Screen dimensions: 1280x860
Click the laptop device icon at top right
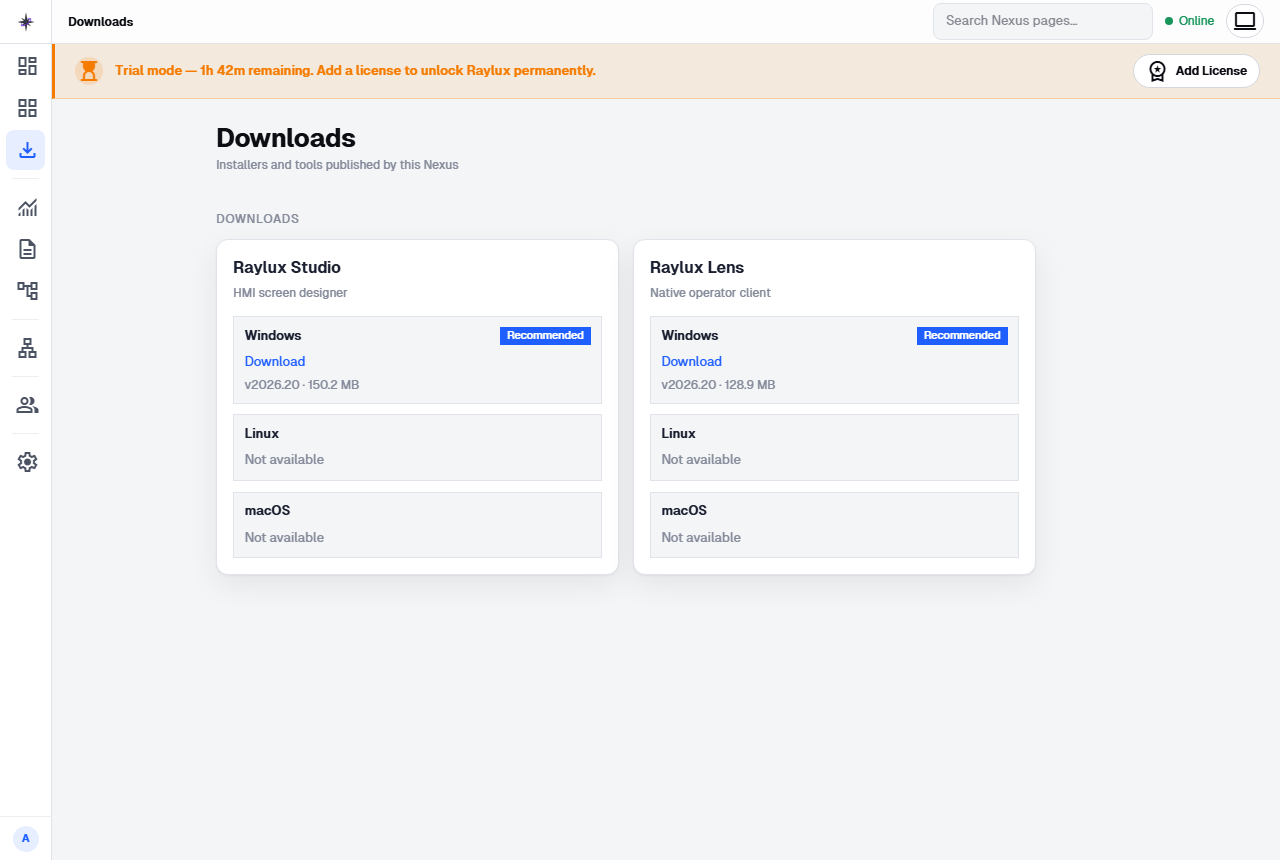coord(1245,21)
